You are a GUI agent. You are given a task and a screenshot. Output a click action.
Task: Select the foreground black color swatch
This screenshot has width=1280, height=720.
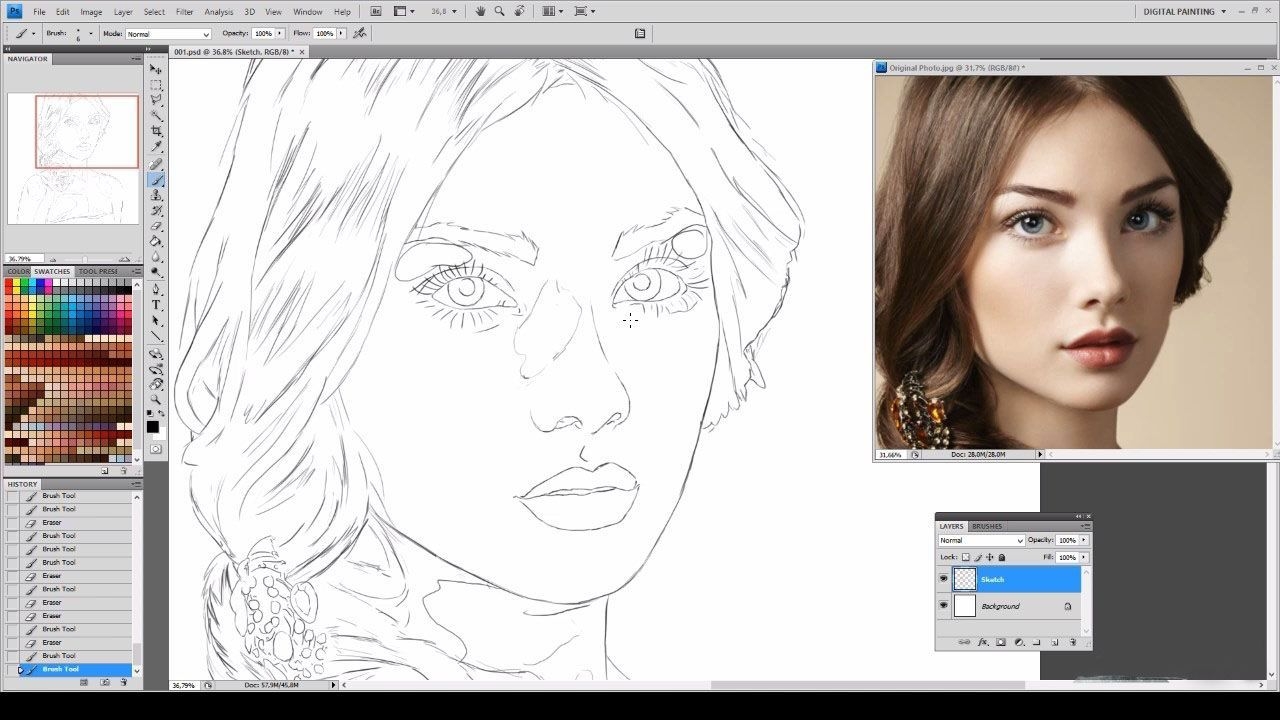tap(152, 426)
